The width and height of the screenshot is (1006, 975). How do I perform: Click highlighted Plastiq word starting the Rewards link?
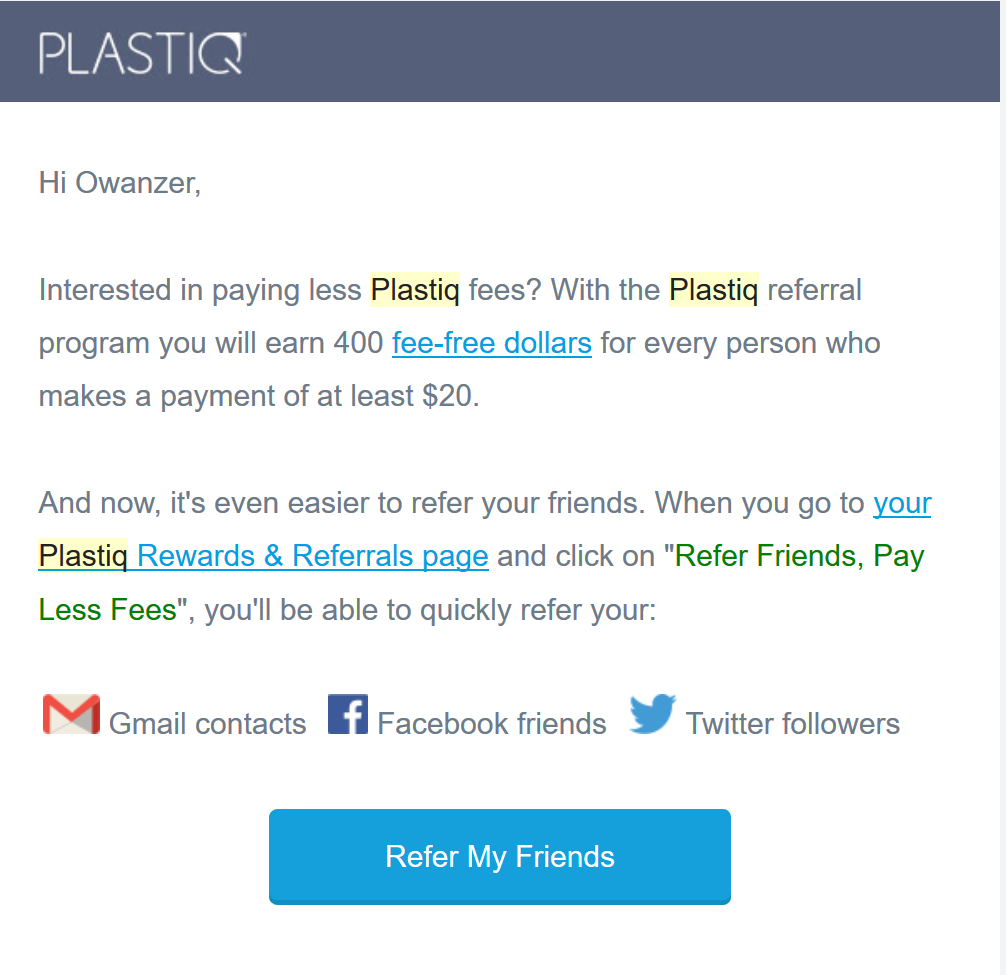click(x=83, y=555)
